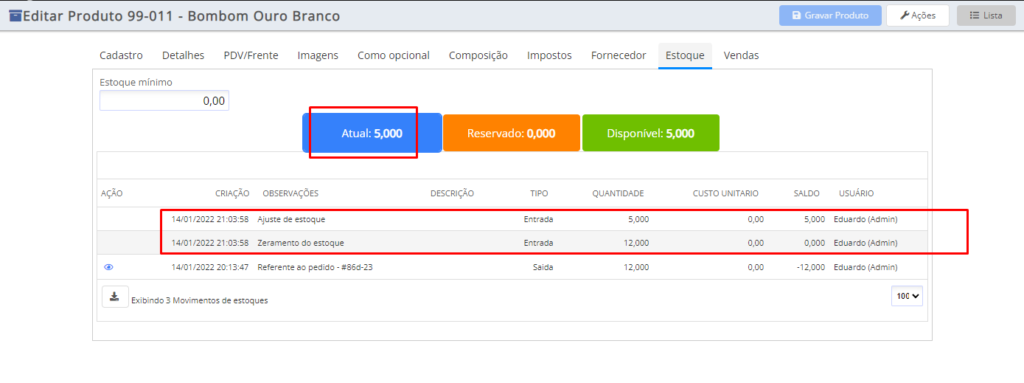Click the active Estoque tab
This screenshot has height=383, width=1024.
coord(684,56)
